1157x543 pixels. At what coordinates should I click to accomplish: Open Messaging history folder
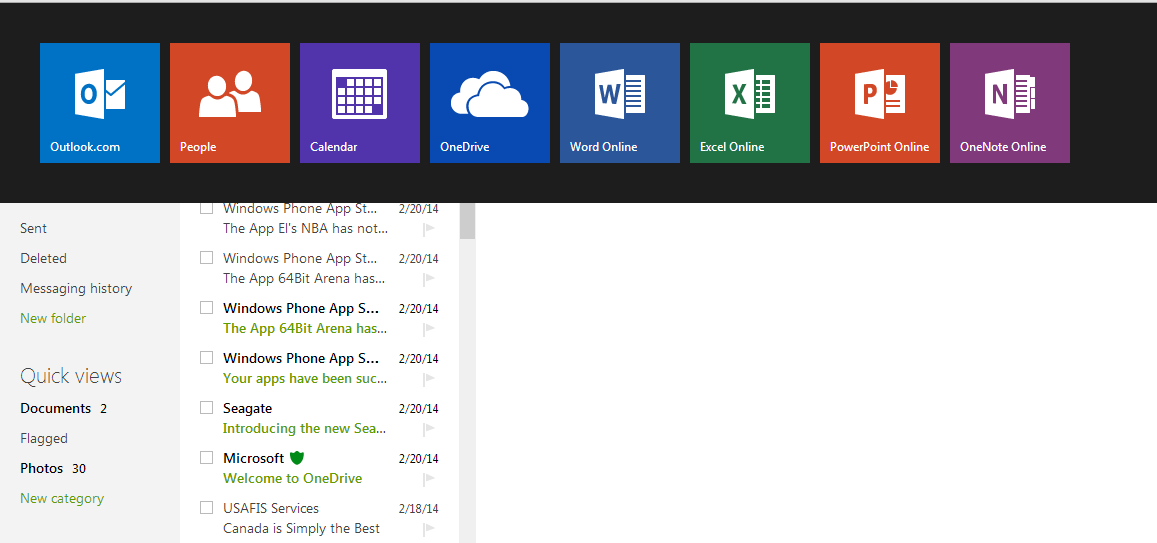coord(76,288)
